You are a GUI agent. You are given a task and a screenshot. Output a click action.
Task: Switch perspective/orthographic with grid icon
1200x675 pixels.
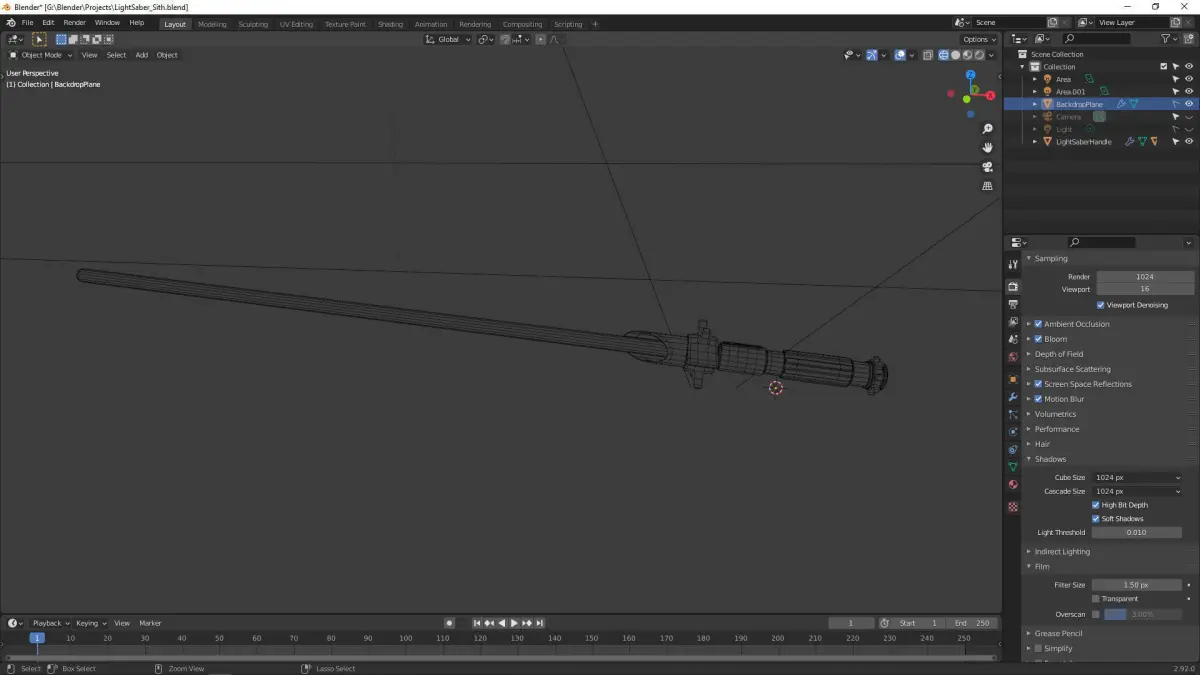988,186
